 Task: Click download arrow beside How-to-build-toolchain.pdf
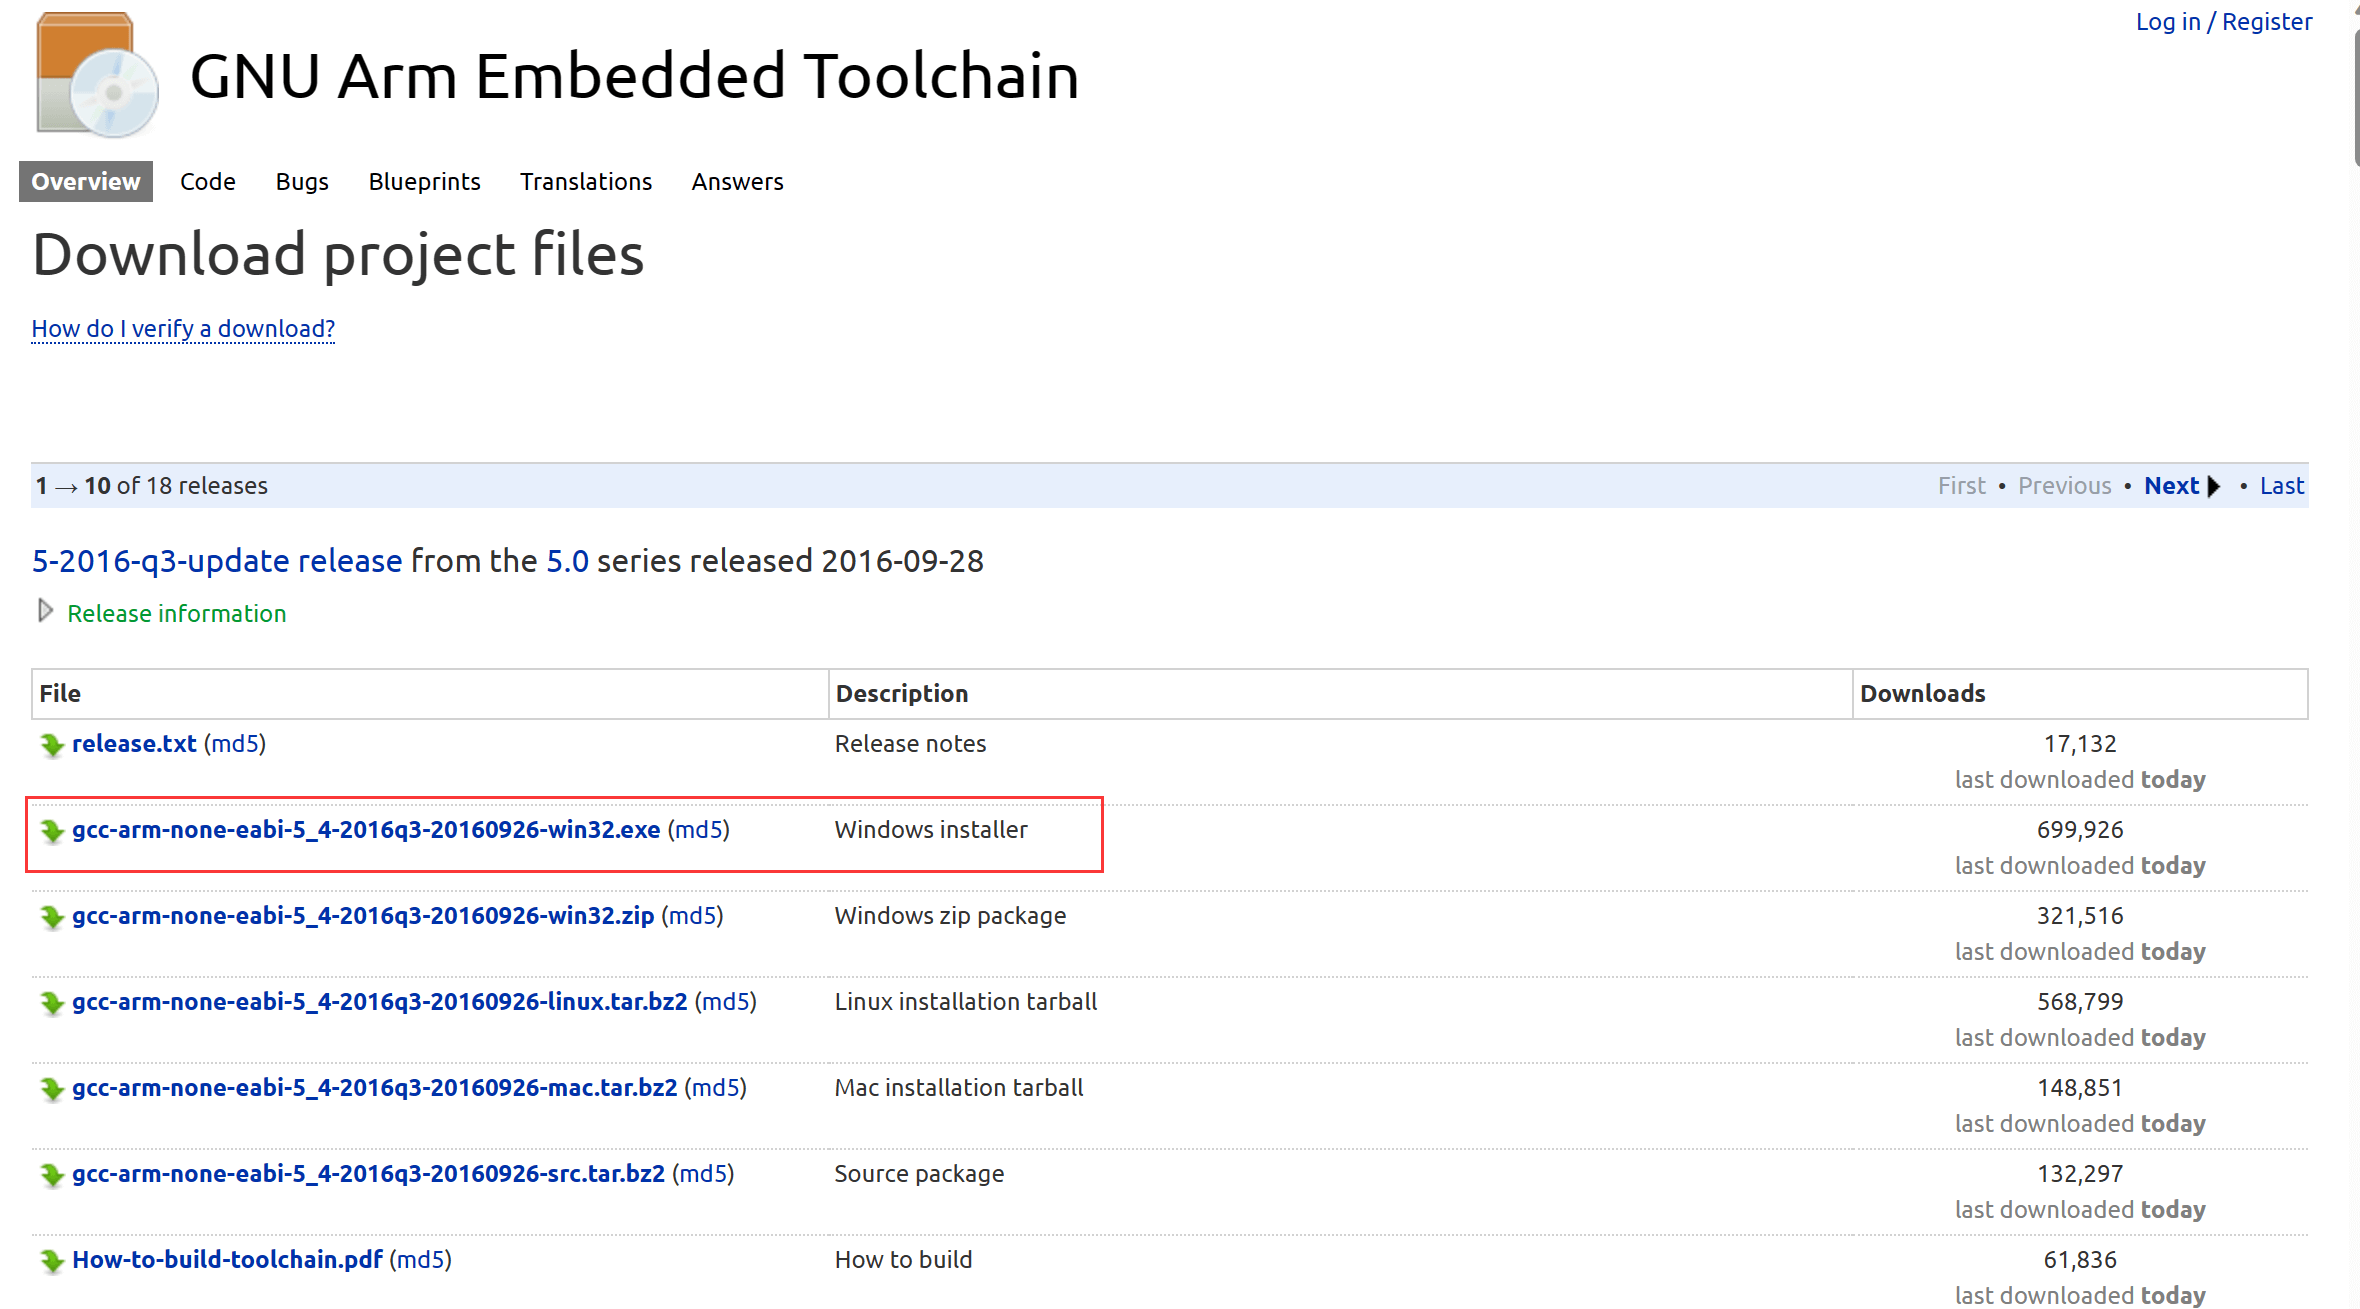pos(52,1261)
